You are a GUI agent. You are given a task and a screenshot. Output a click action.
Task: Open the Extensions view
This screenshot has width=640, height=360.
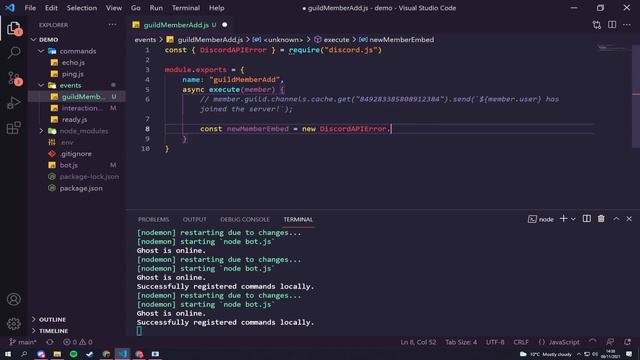click(14, 128)
